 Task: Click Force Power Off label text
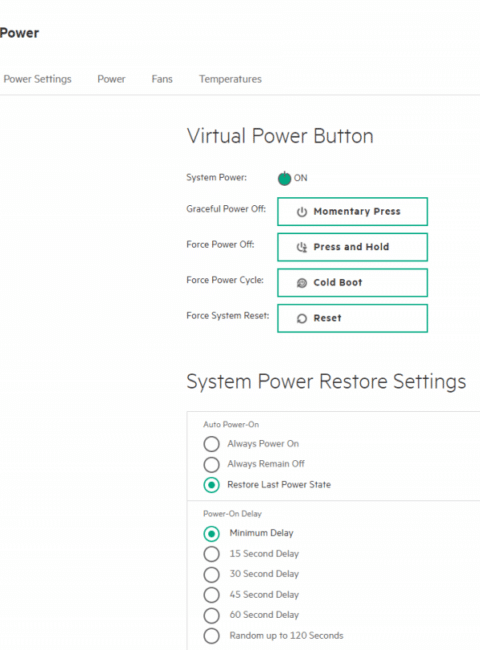[220, 244]
